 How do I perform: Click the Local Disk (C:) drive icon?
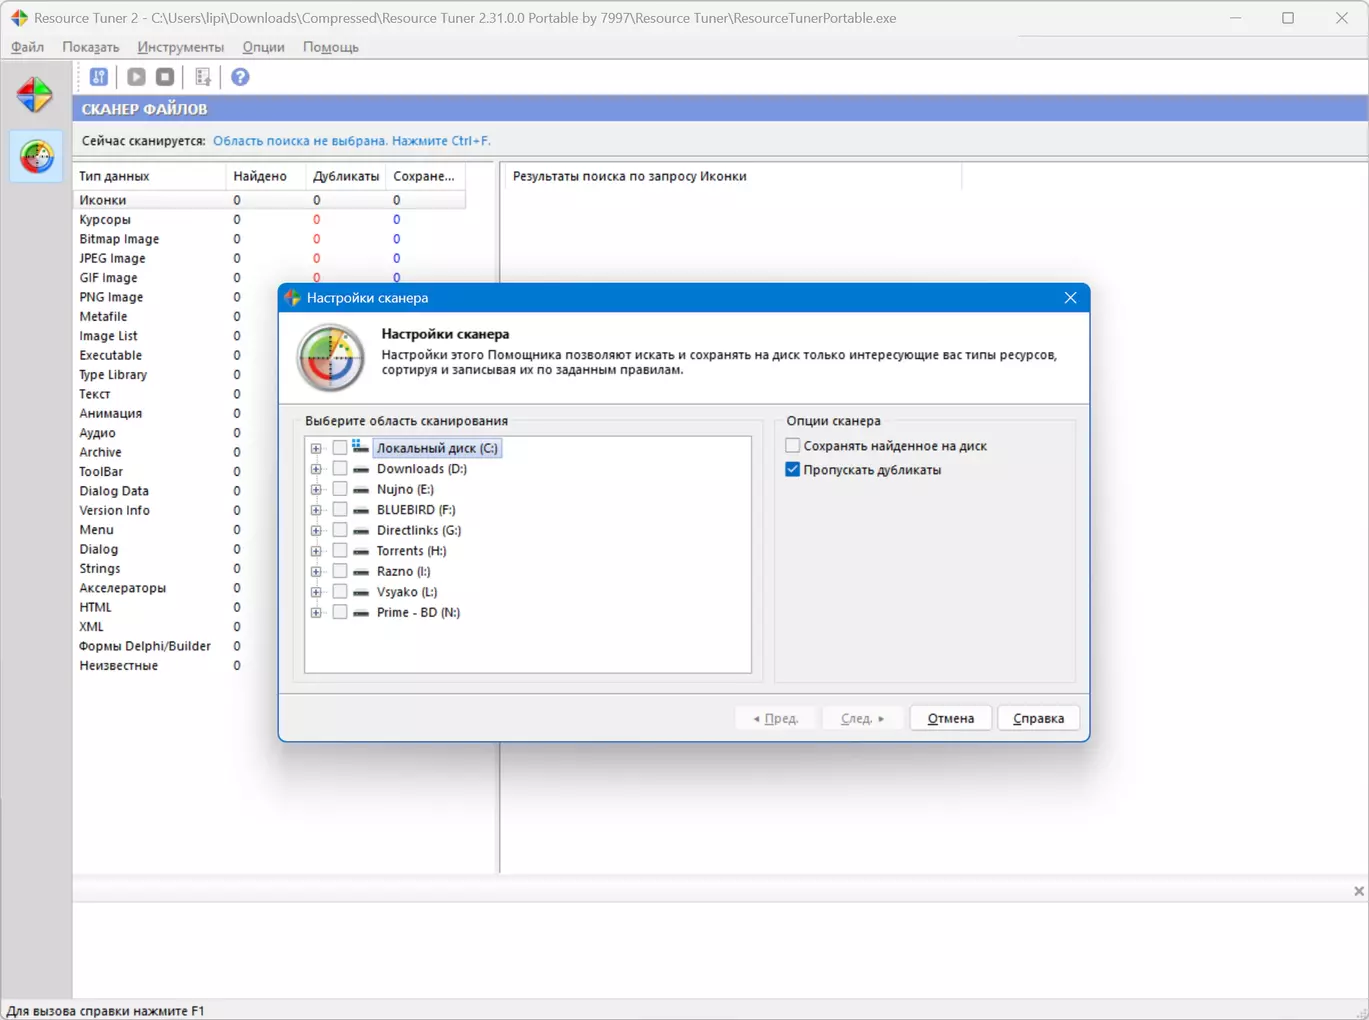(360, 447)
